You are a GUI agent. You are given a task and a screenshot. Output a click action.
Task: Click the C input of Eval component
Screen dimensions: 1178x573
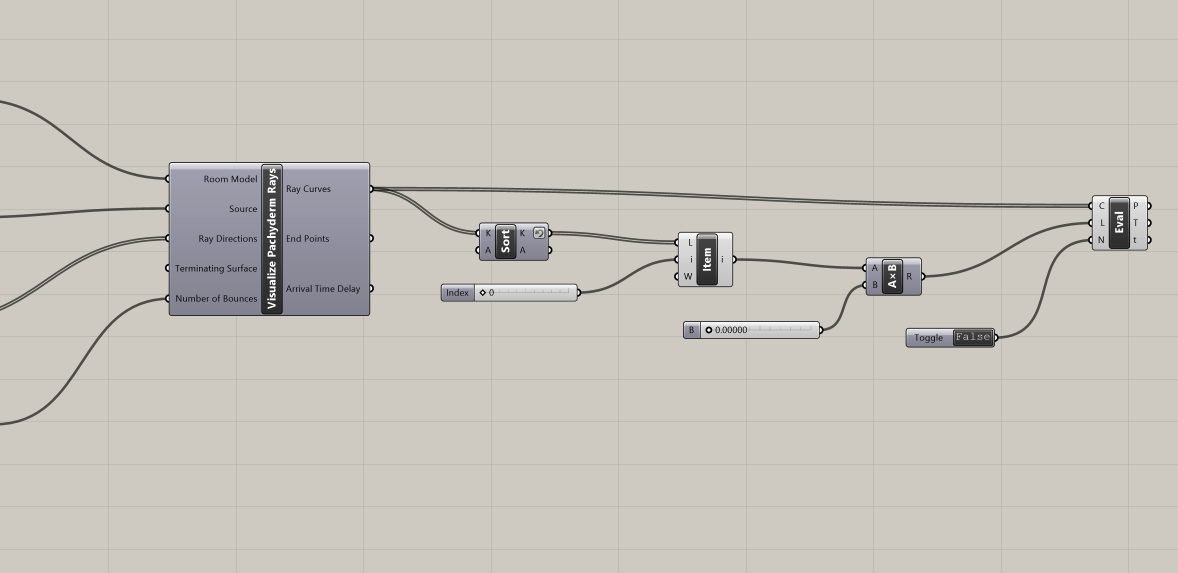1101,206
